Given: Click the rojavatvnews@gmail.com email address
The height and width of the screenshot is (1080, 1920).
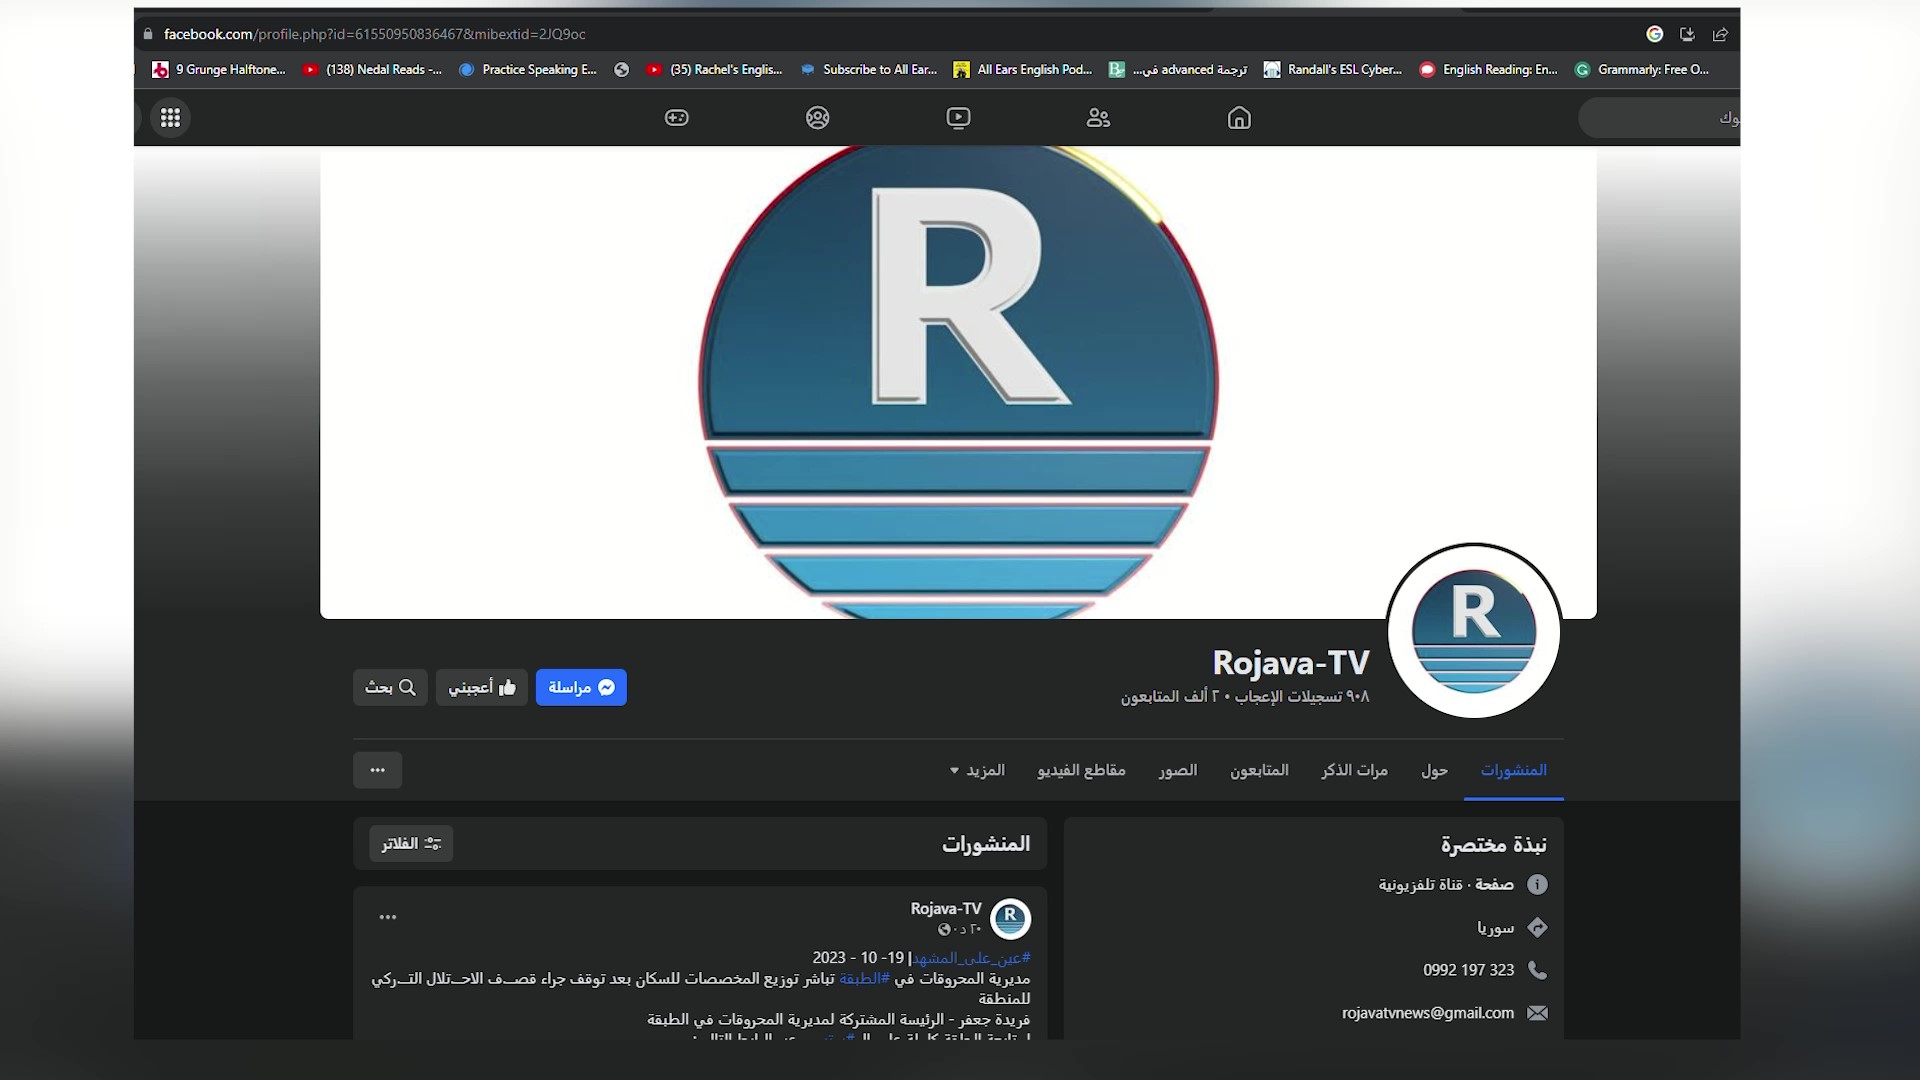Looking at the screenshot, I should pos(1428,1013).
